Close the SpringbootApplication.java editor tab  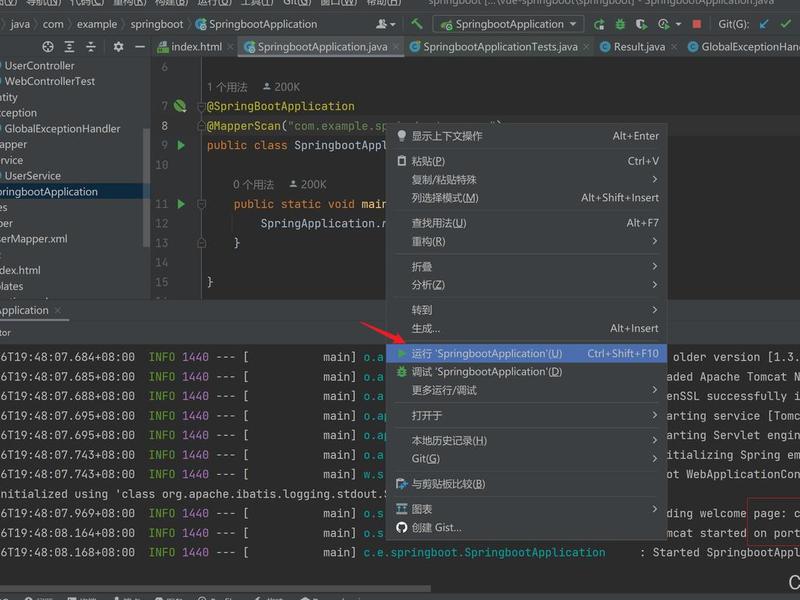click(x=396, y=47)
